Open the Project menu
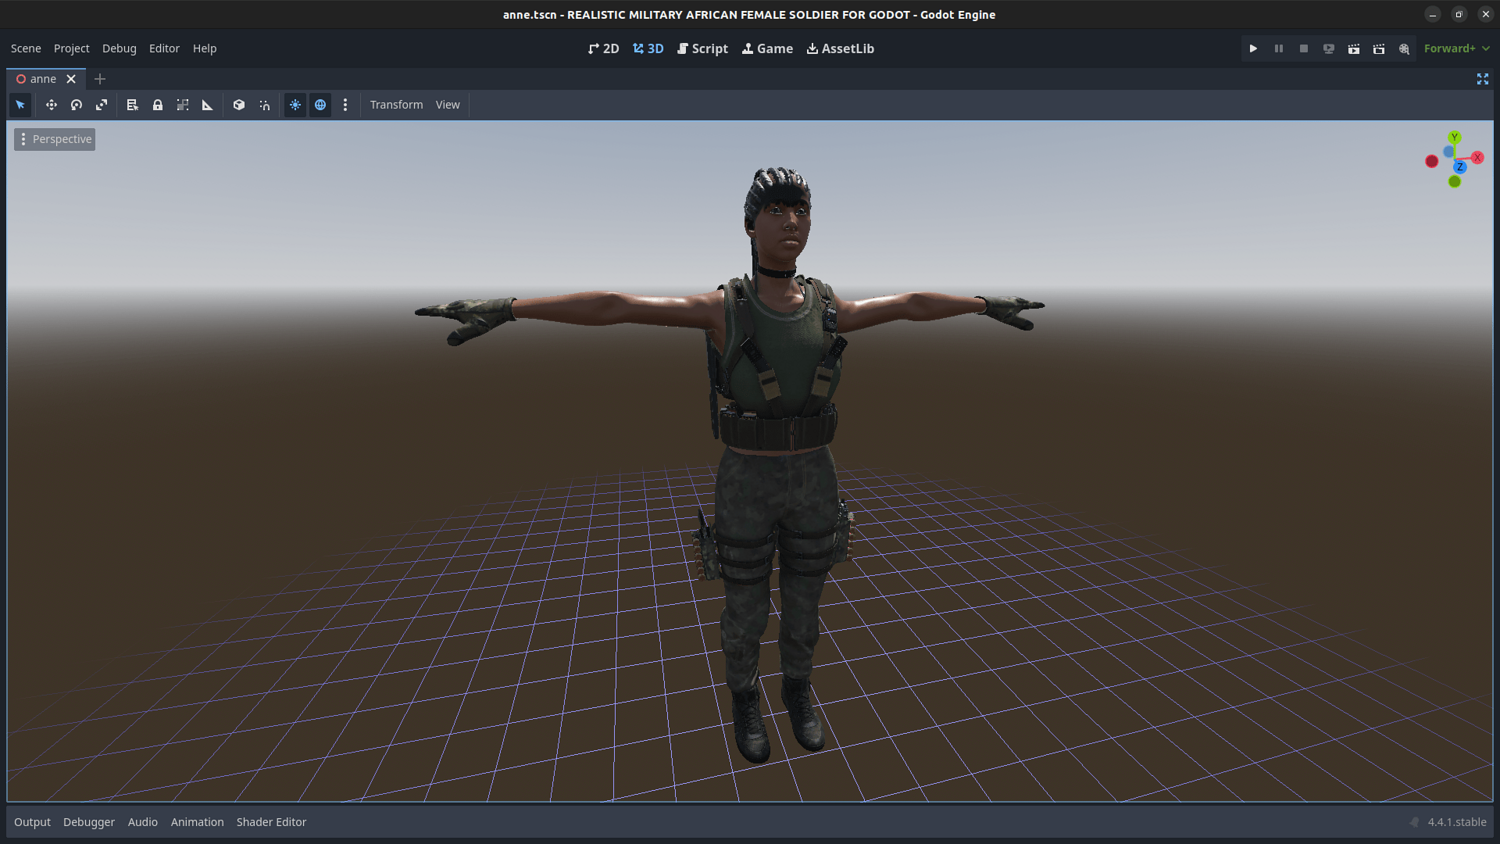Screen dimensions: 1500x844 click(x=71, y=48)
